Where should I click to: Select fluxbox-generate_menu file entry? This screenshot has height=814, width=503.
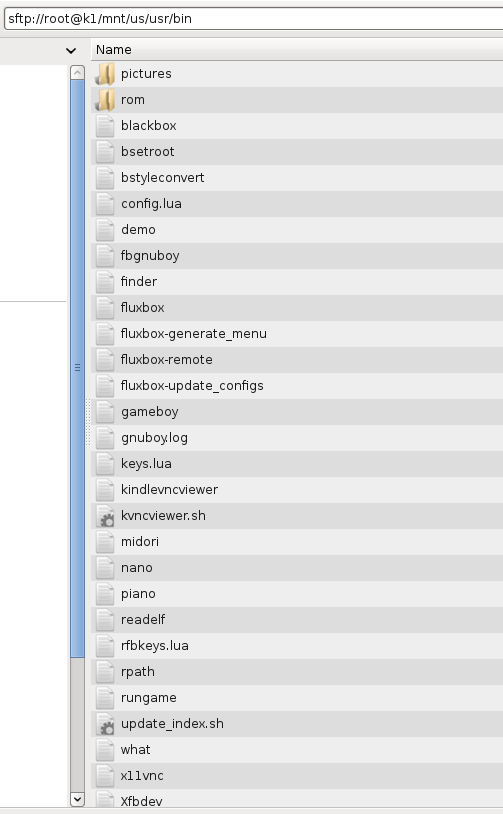click(x=297, y=333)
